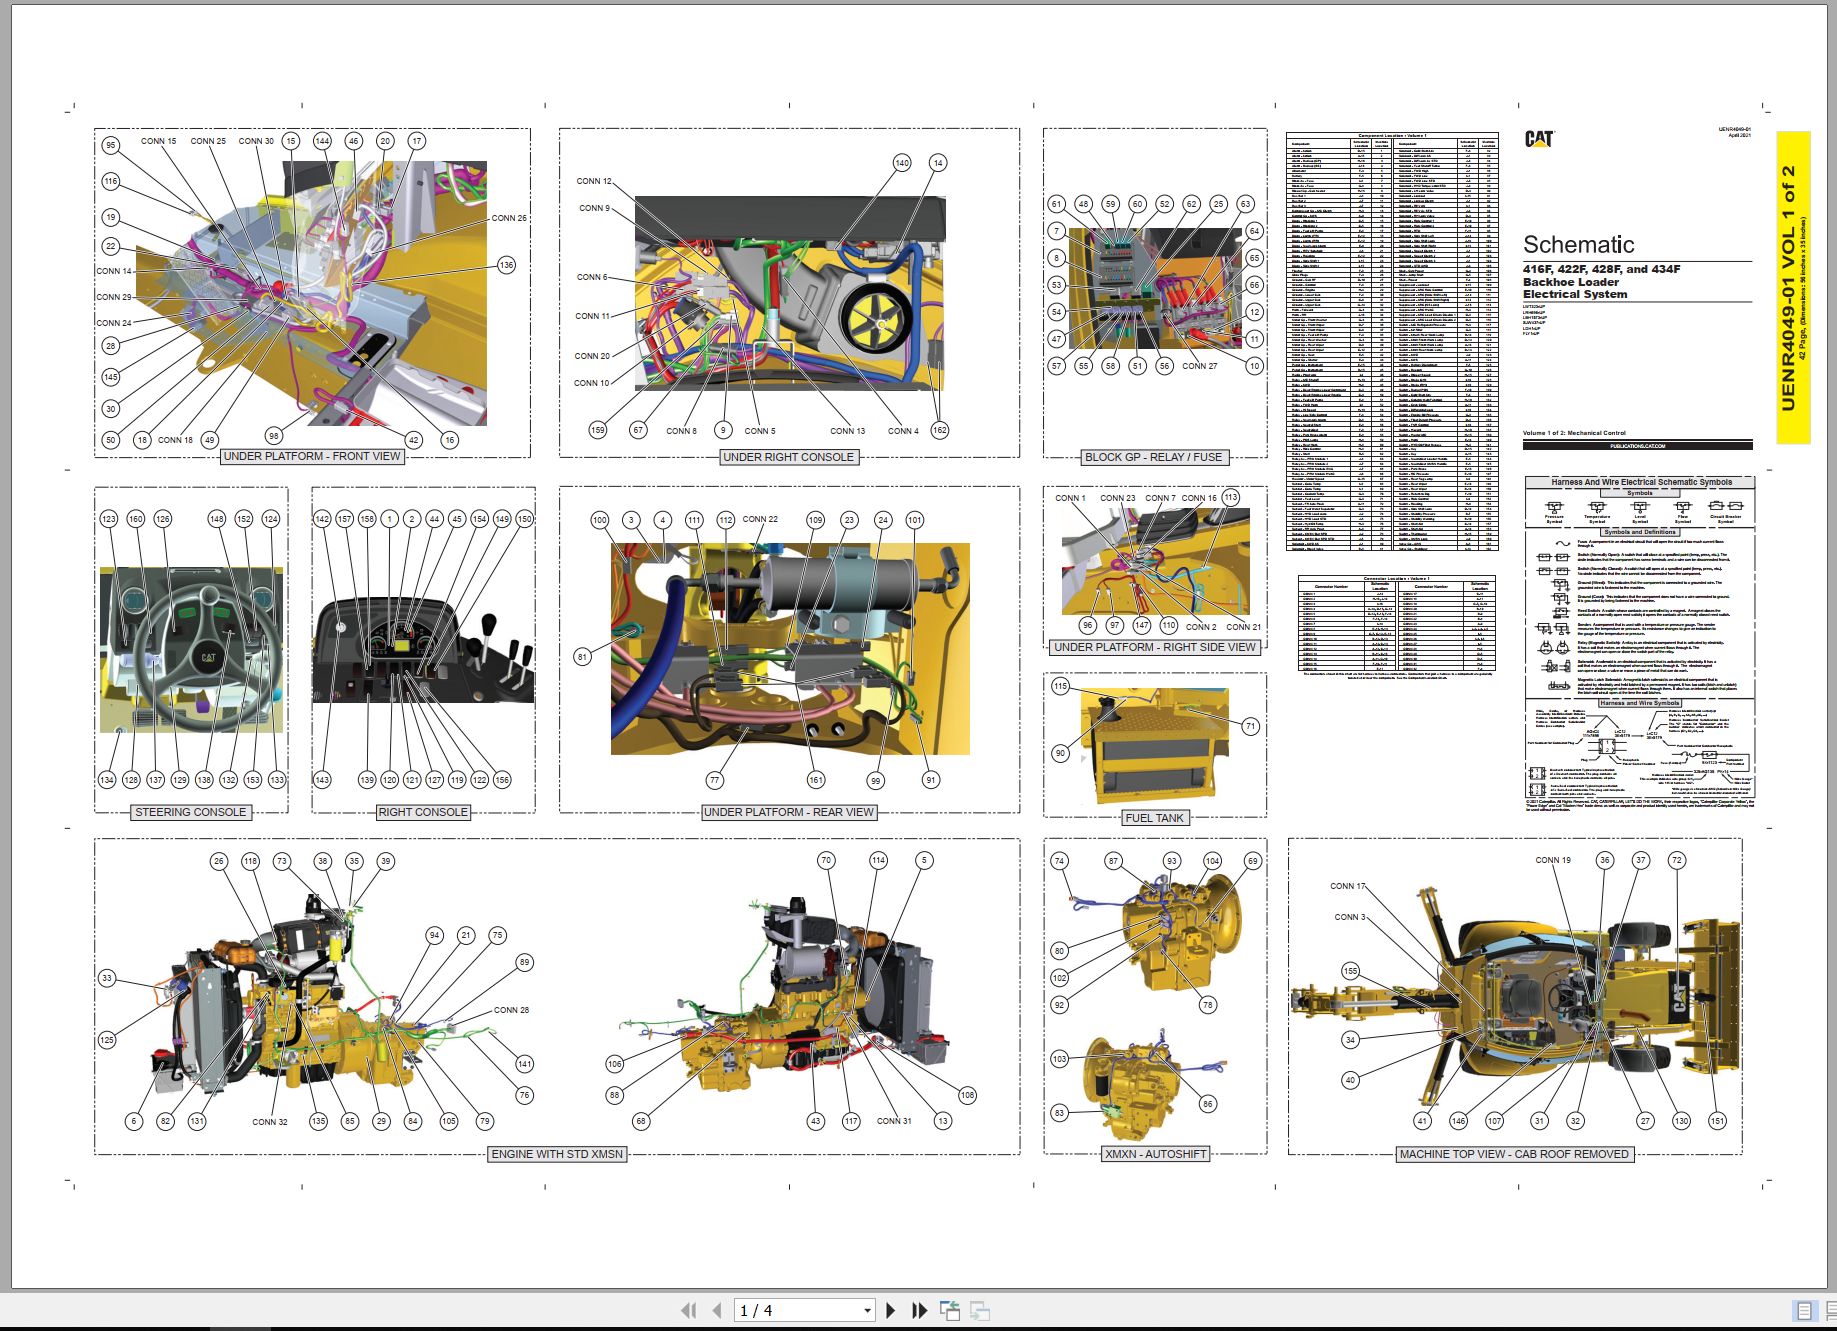
Task: Go back to previous view
Action: (950, 1310)
